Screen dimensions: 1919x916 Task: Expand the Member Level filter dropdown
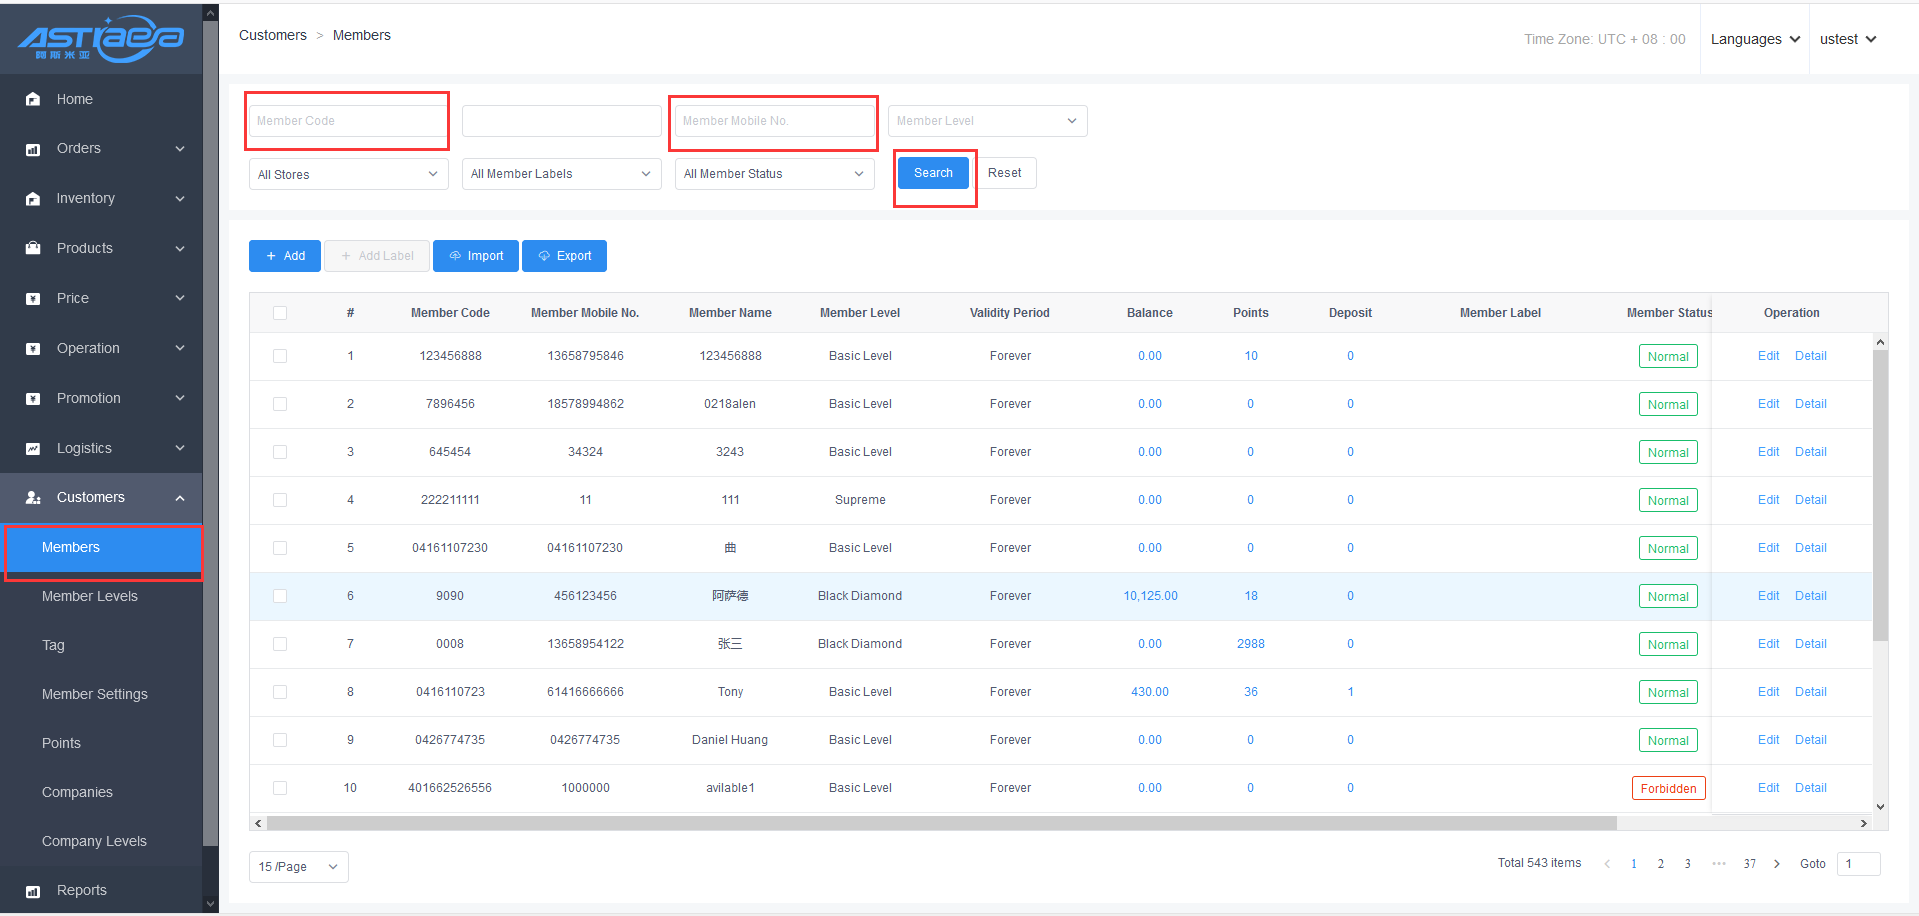(986, 121)
